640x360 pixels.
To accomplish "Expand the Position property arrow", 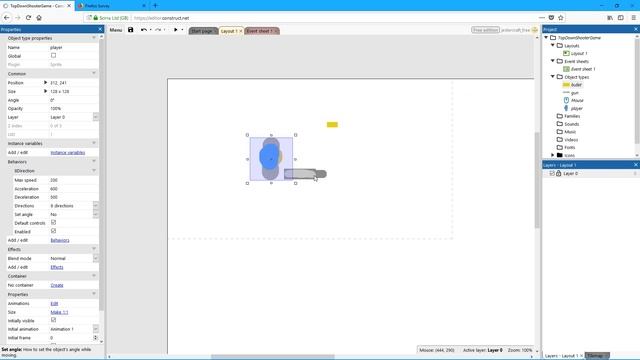I will pos(45,82).
